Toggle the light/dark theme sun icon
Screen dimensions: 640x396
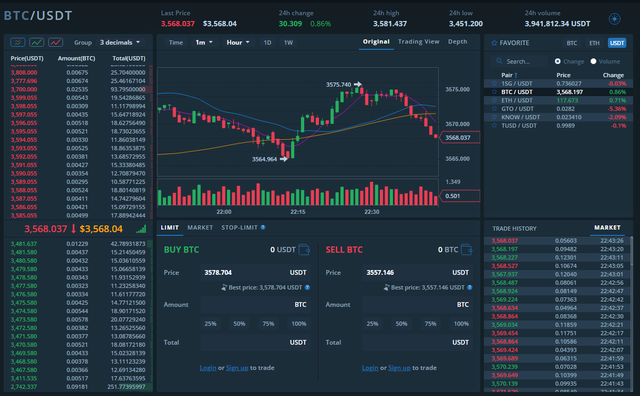pyautogui.click(x=614, y=19)
